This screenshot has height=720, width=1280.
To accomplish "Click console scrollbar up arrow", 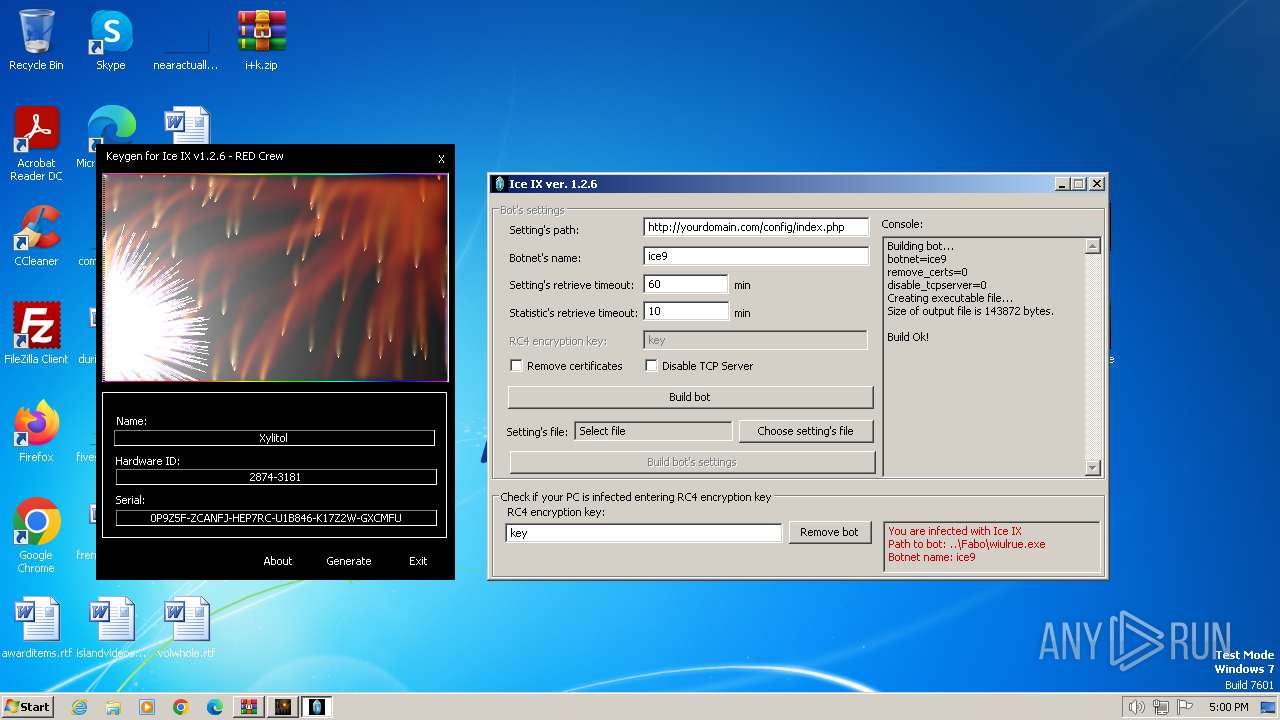I will coord(1092,246).
